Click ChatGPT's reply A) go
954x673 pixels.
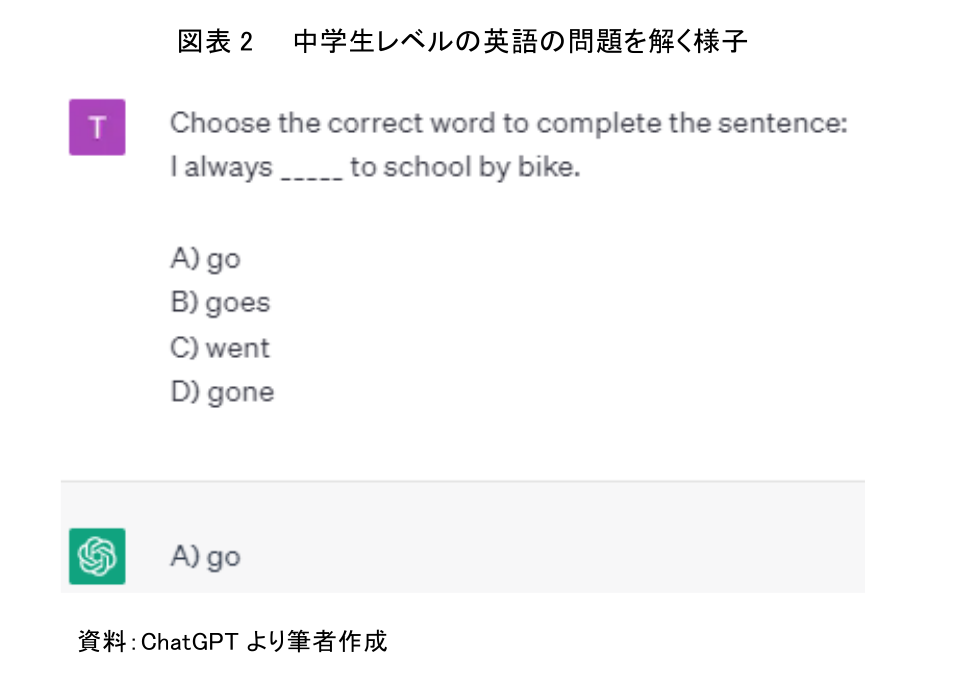(205, 556)
